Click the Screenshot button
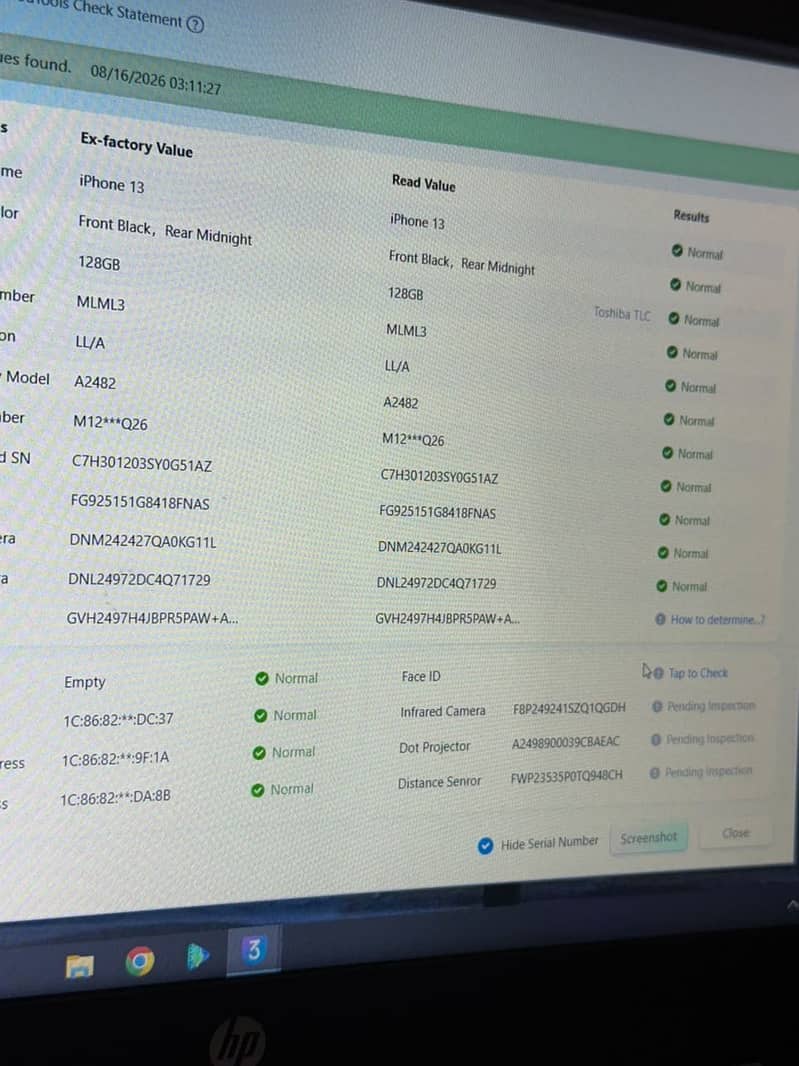 (x=649, y=838)
